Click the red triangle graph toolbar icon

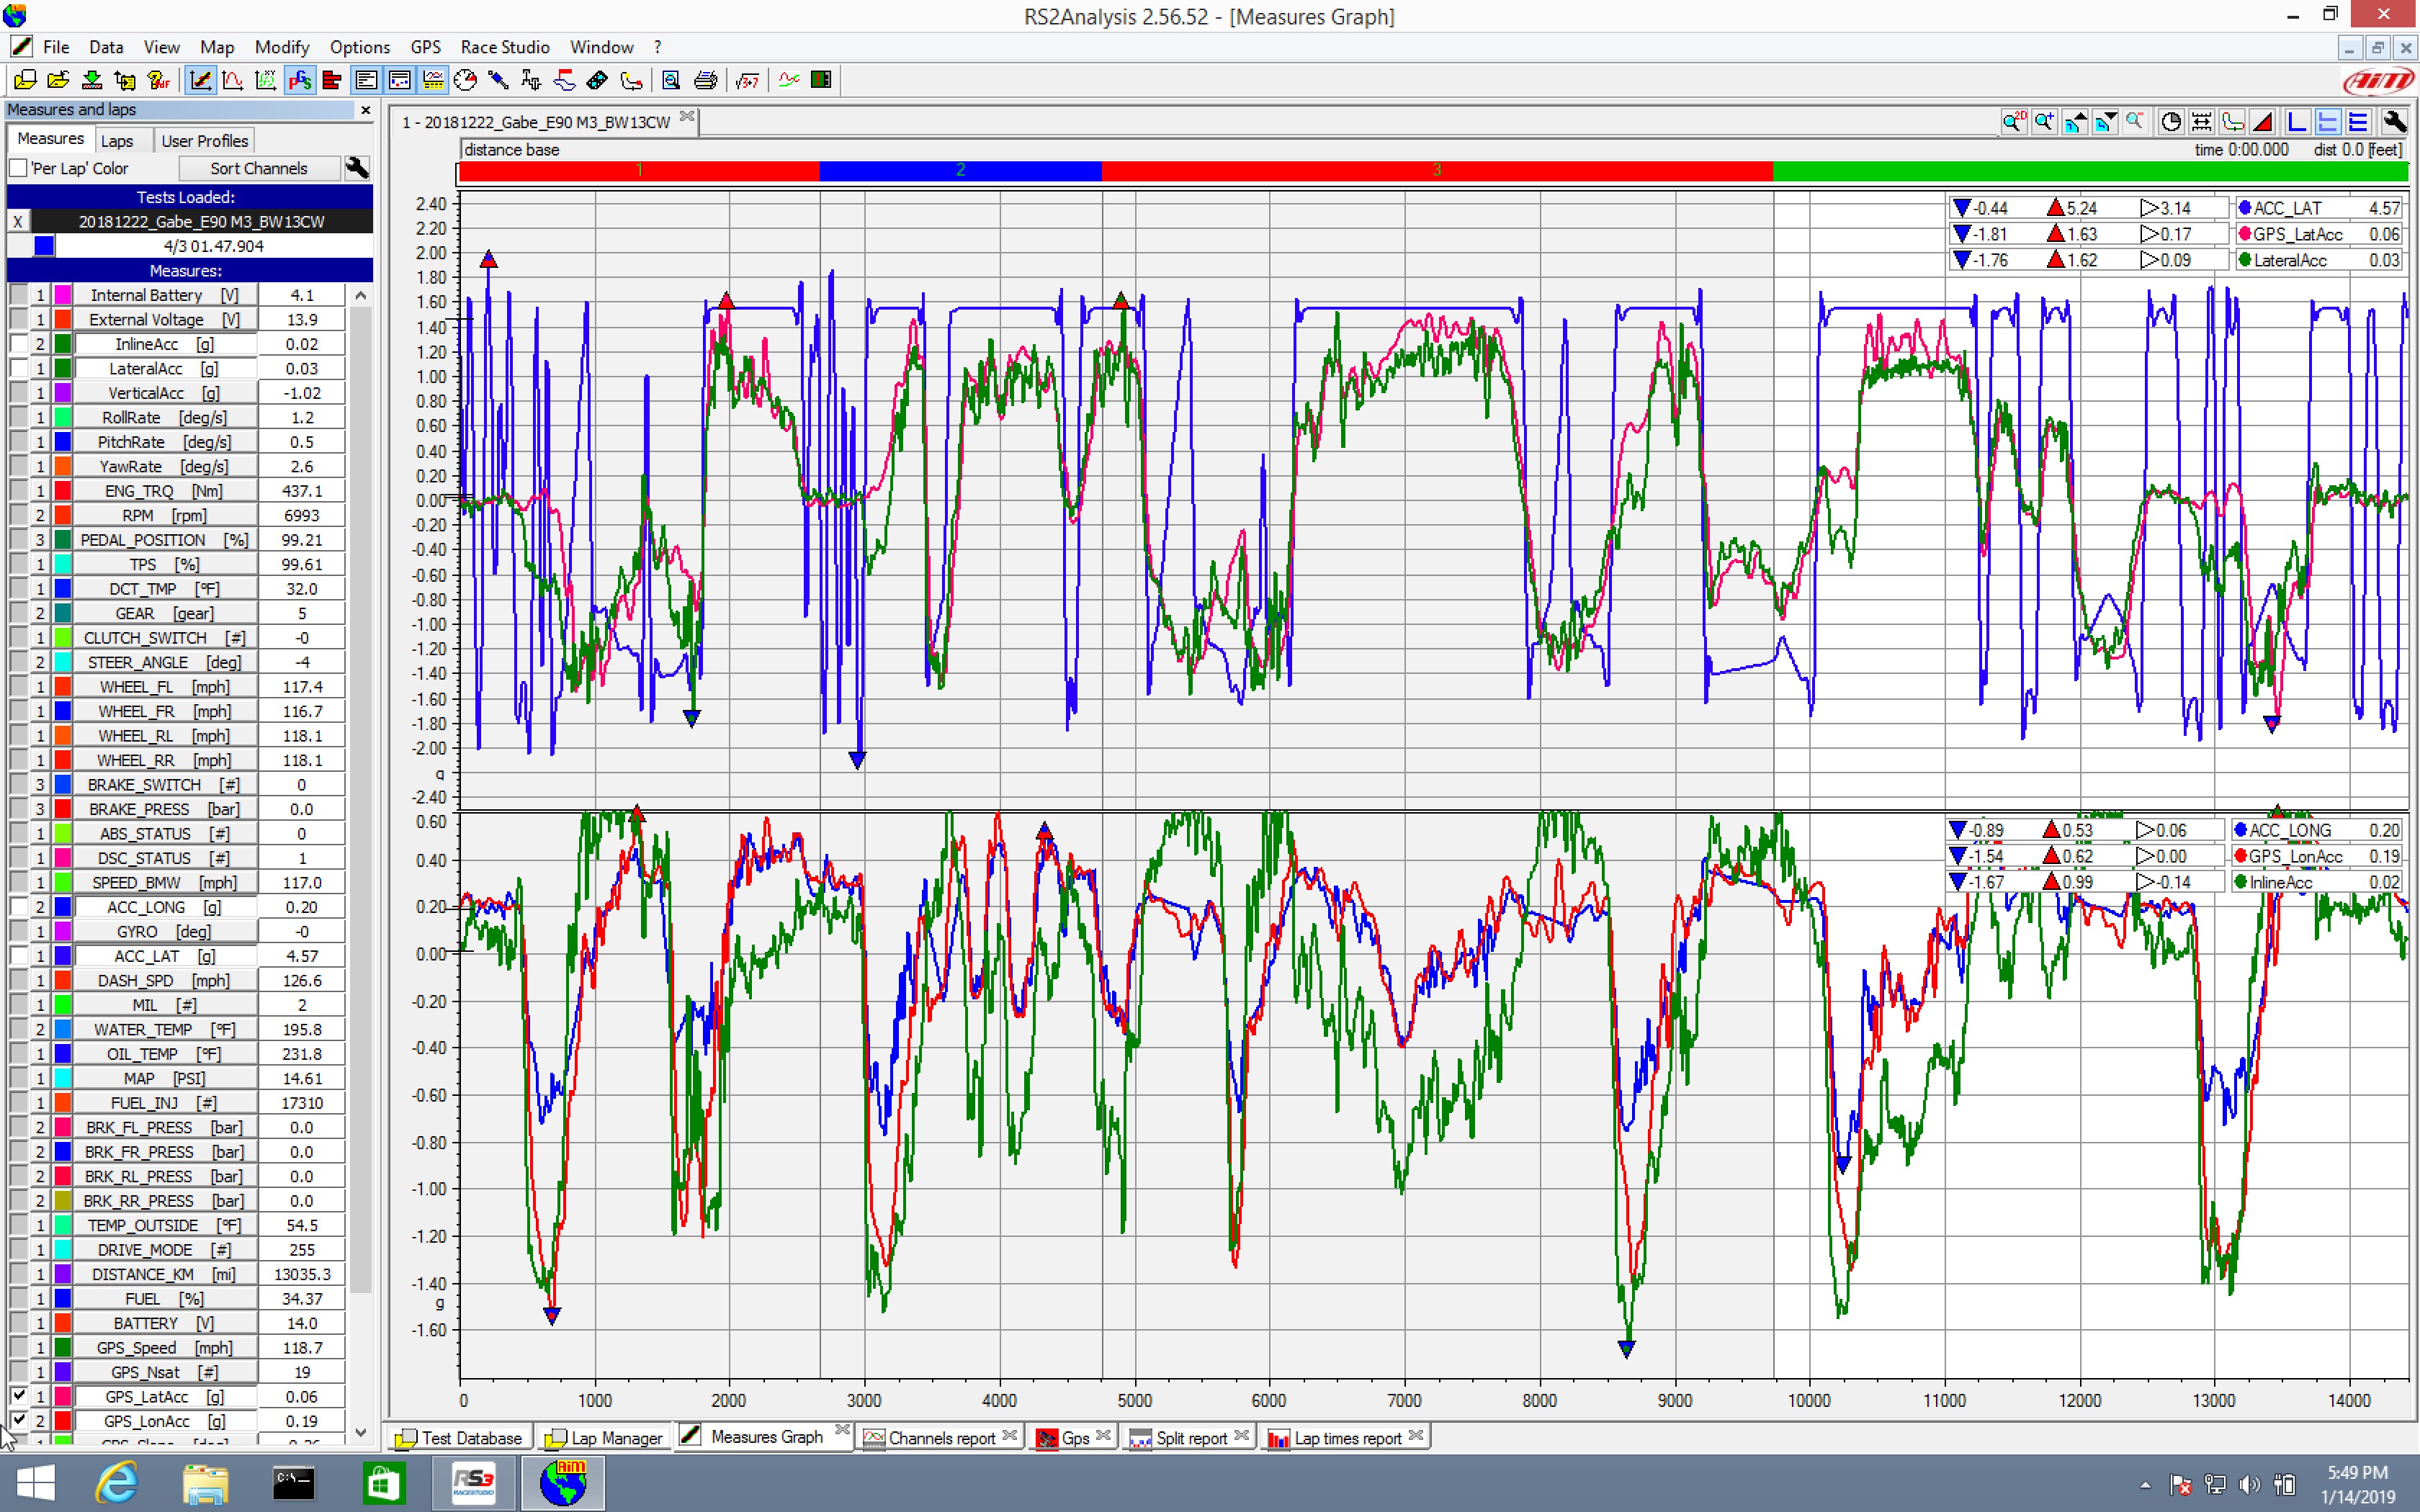coord(2263,122)
